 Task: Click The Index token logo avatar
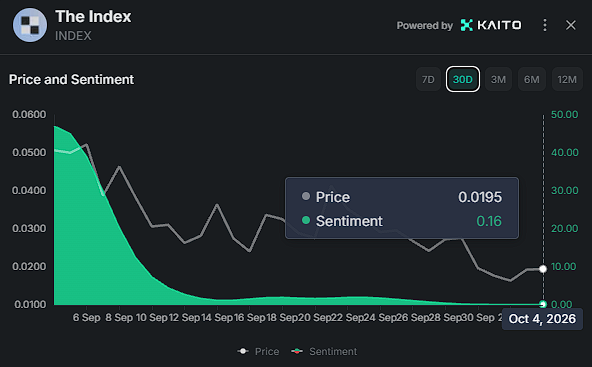point(30,25)
